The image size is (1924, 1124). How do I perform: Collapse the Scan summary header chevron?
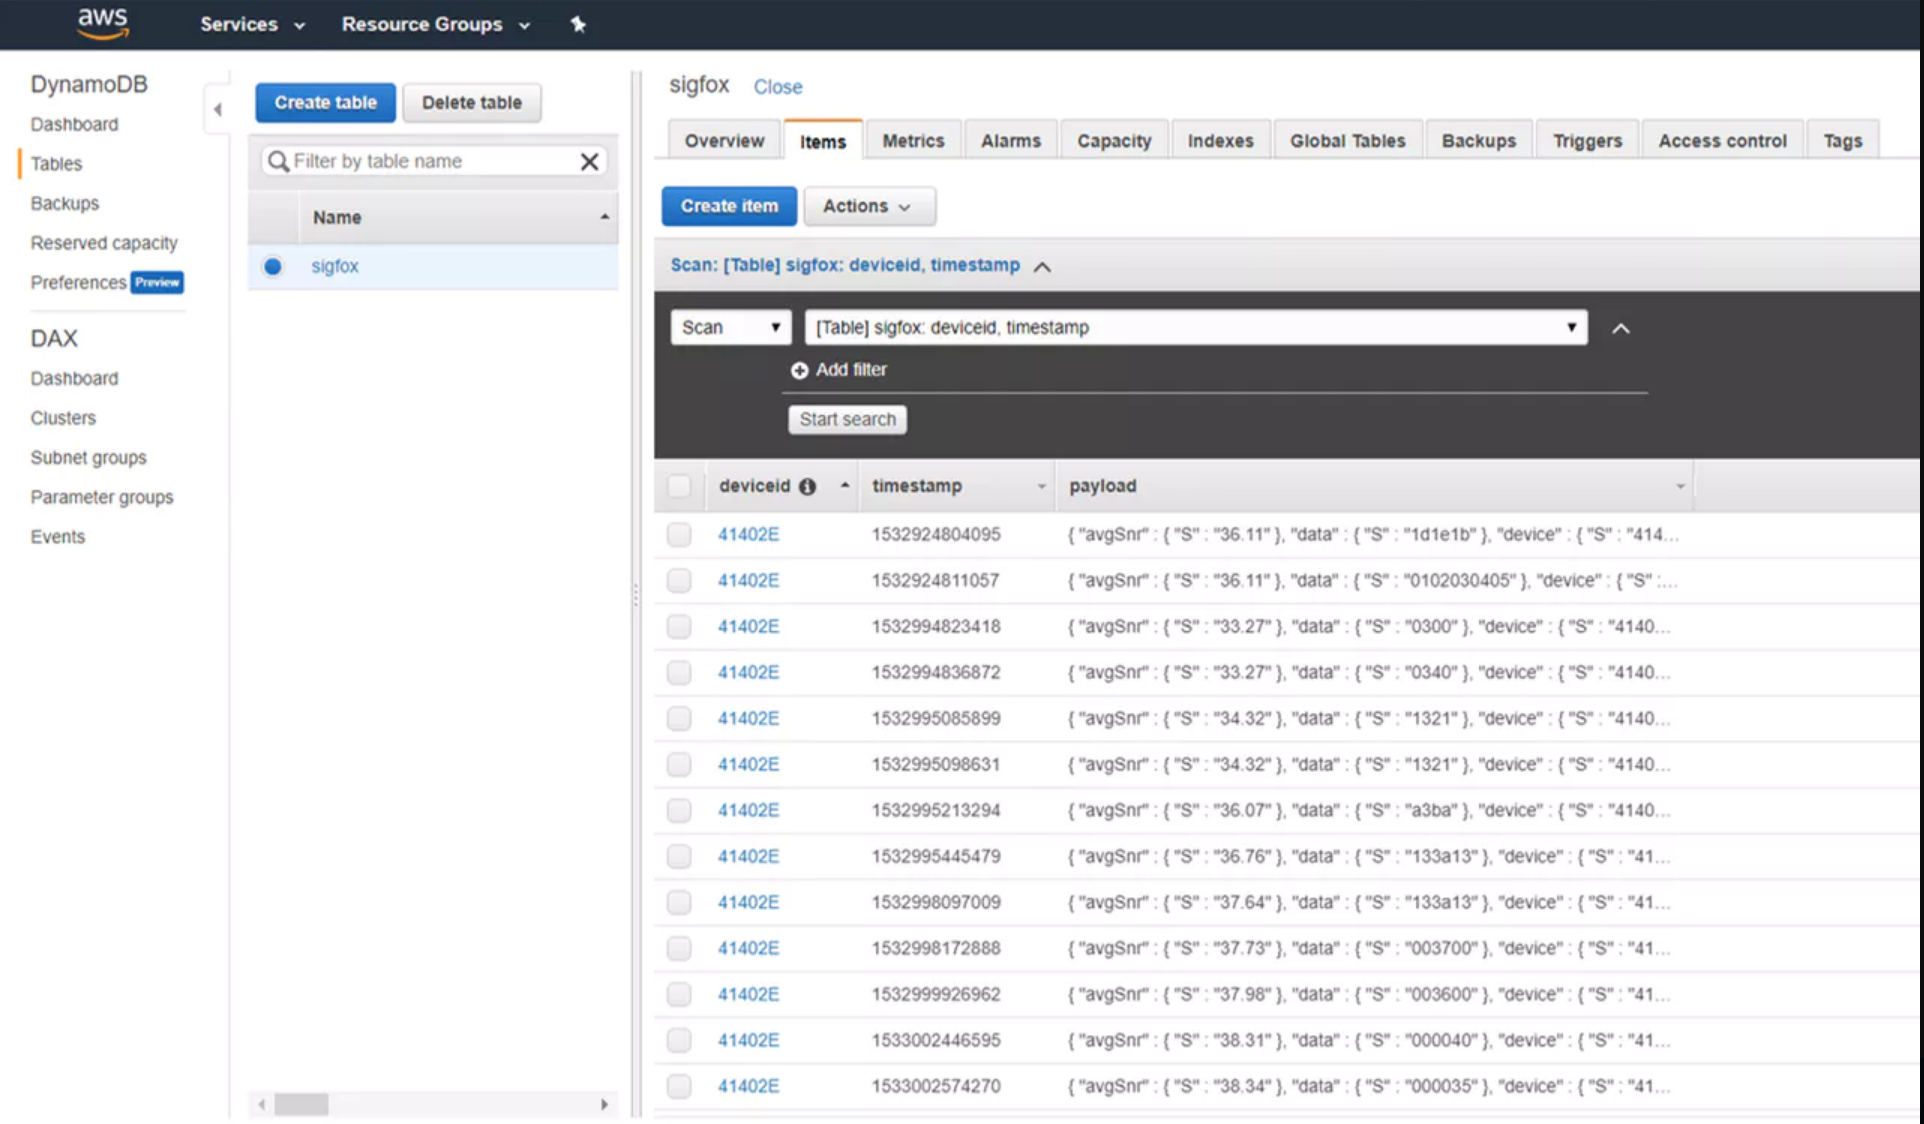[x=1042, y=266]
